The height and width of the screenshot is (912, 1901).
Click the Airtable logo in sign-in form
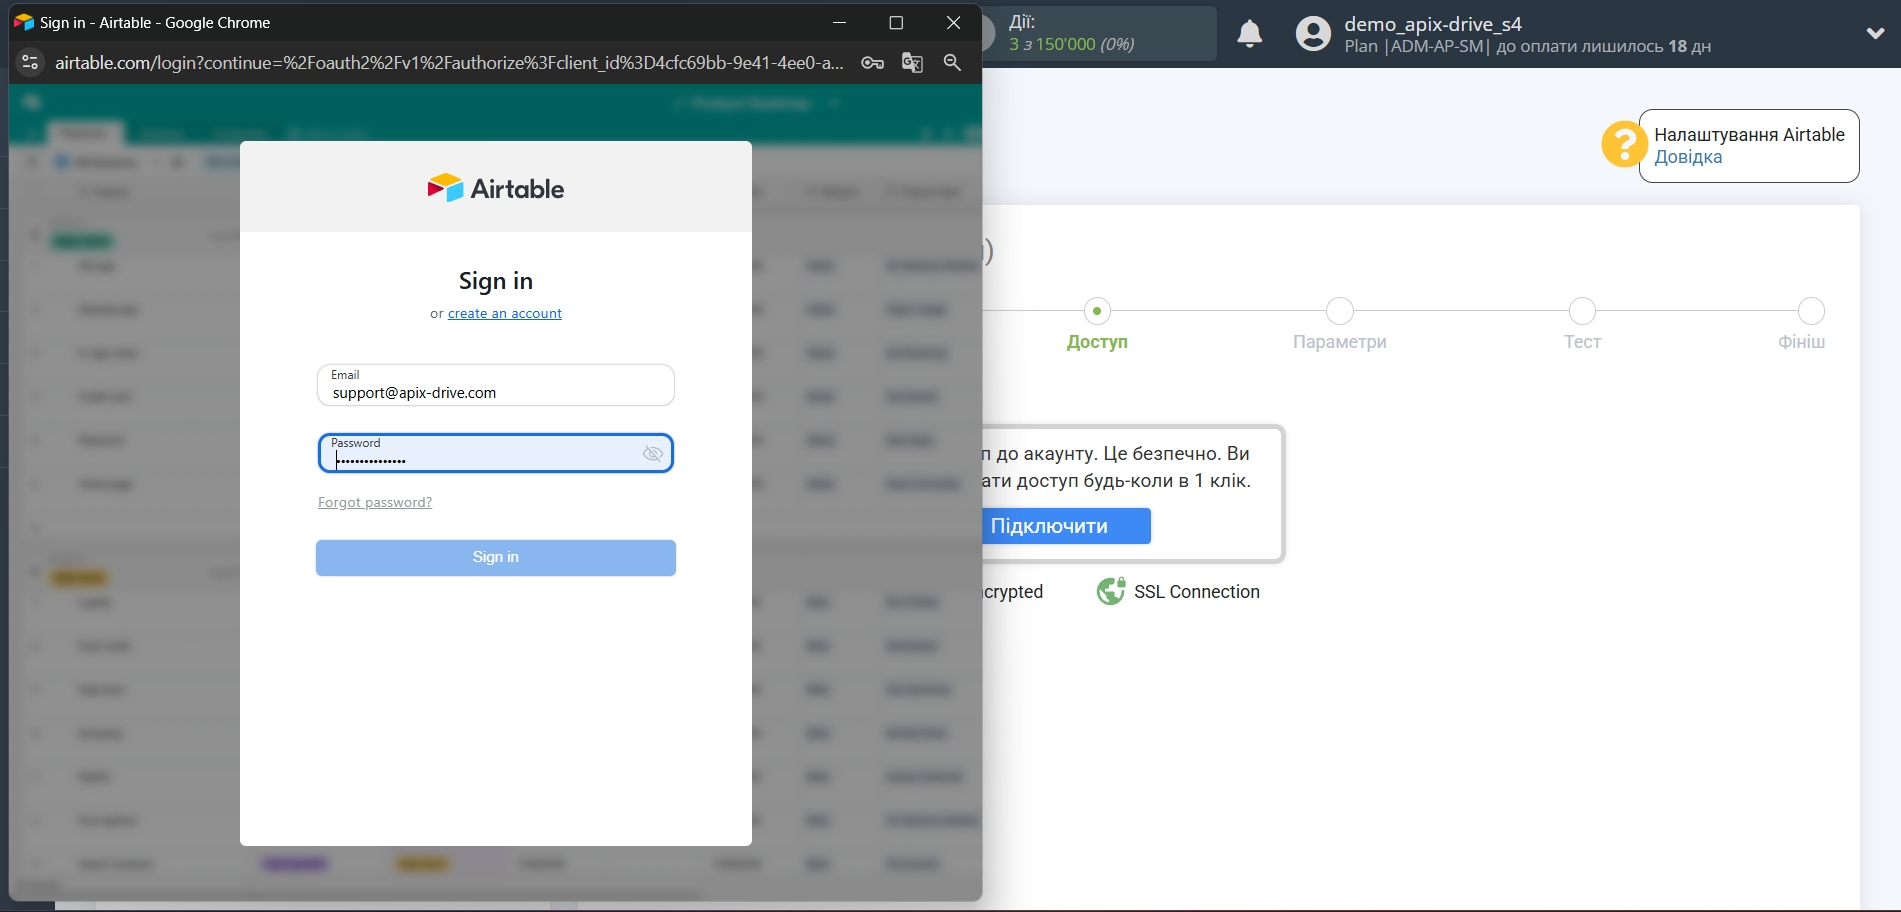pos(496,188)
